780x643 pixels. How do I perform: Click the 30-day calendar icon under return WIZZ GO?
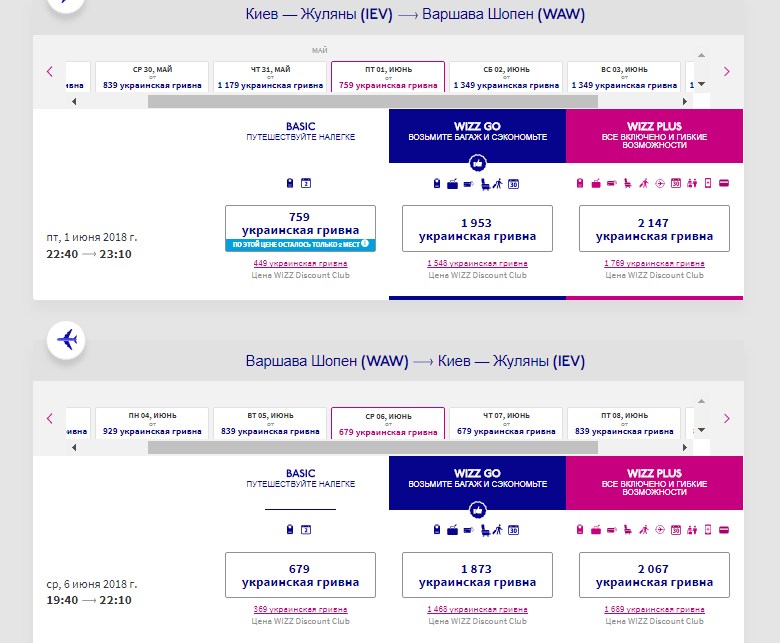(514, 529)
